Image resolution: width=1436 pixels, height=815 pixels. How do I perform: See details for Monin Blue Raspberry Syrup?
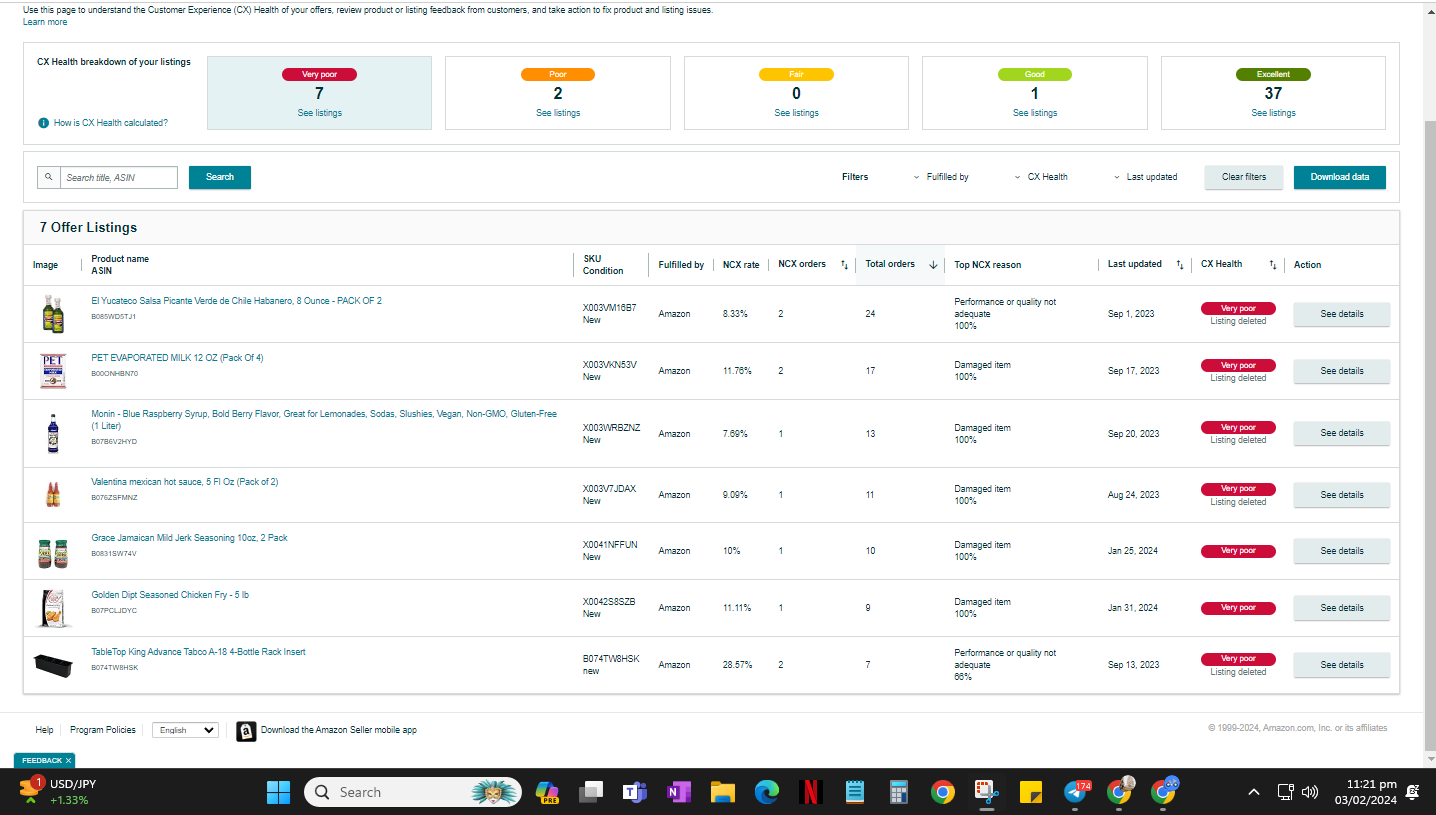(1342, 433)
